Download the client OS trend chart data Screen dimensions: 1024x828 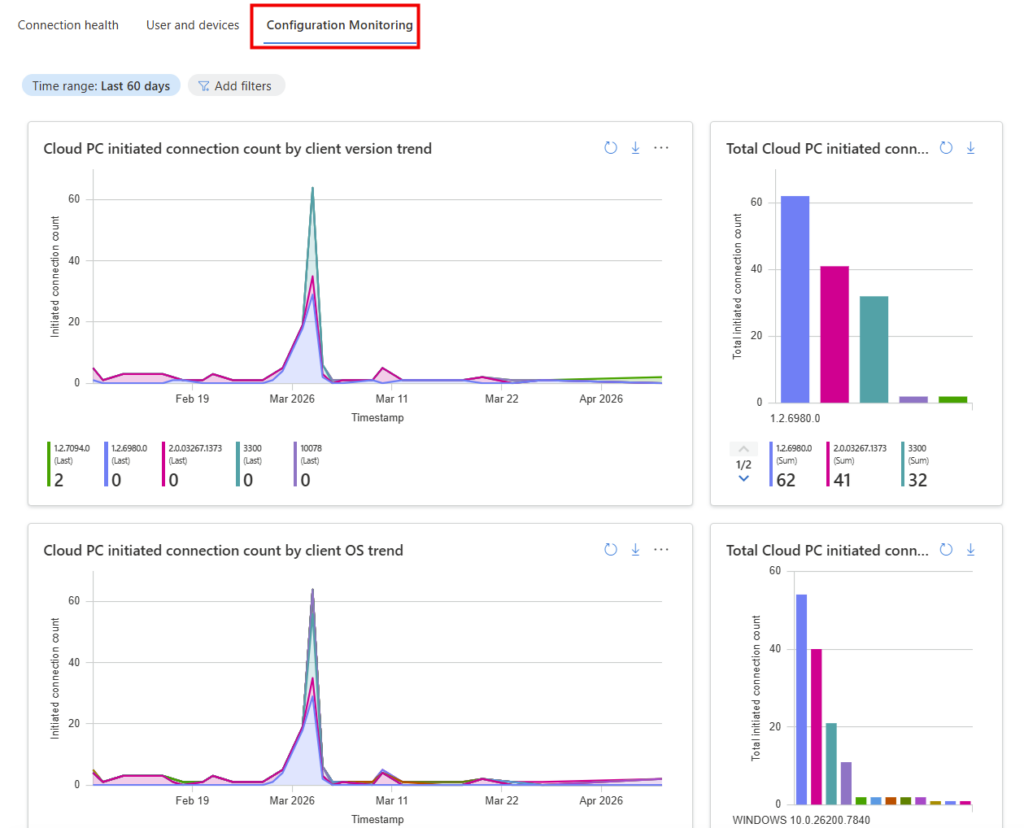tap(635, 550)
